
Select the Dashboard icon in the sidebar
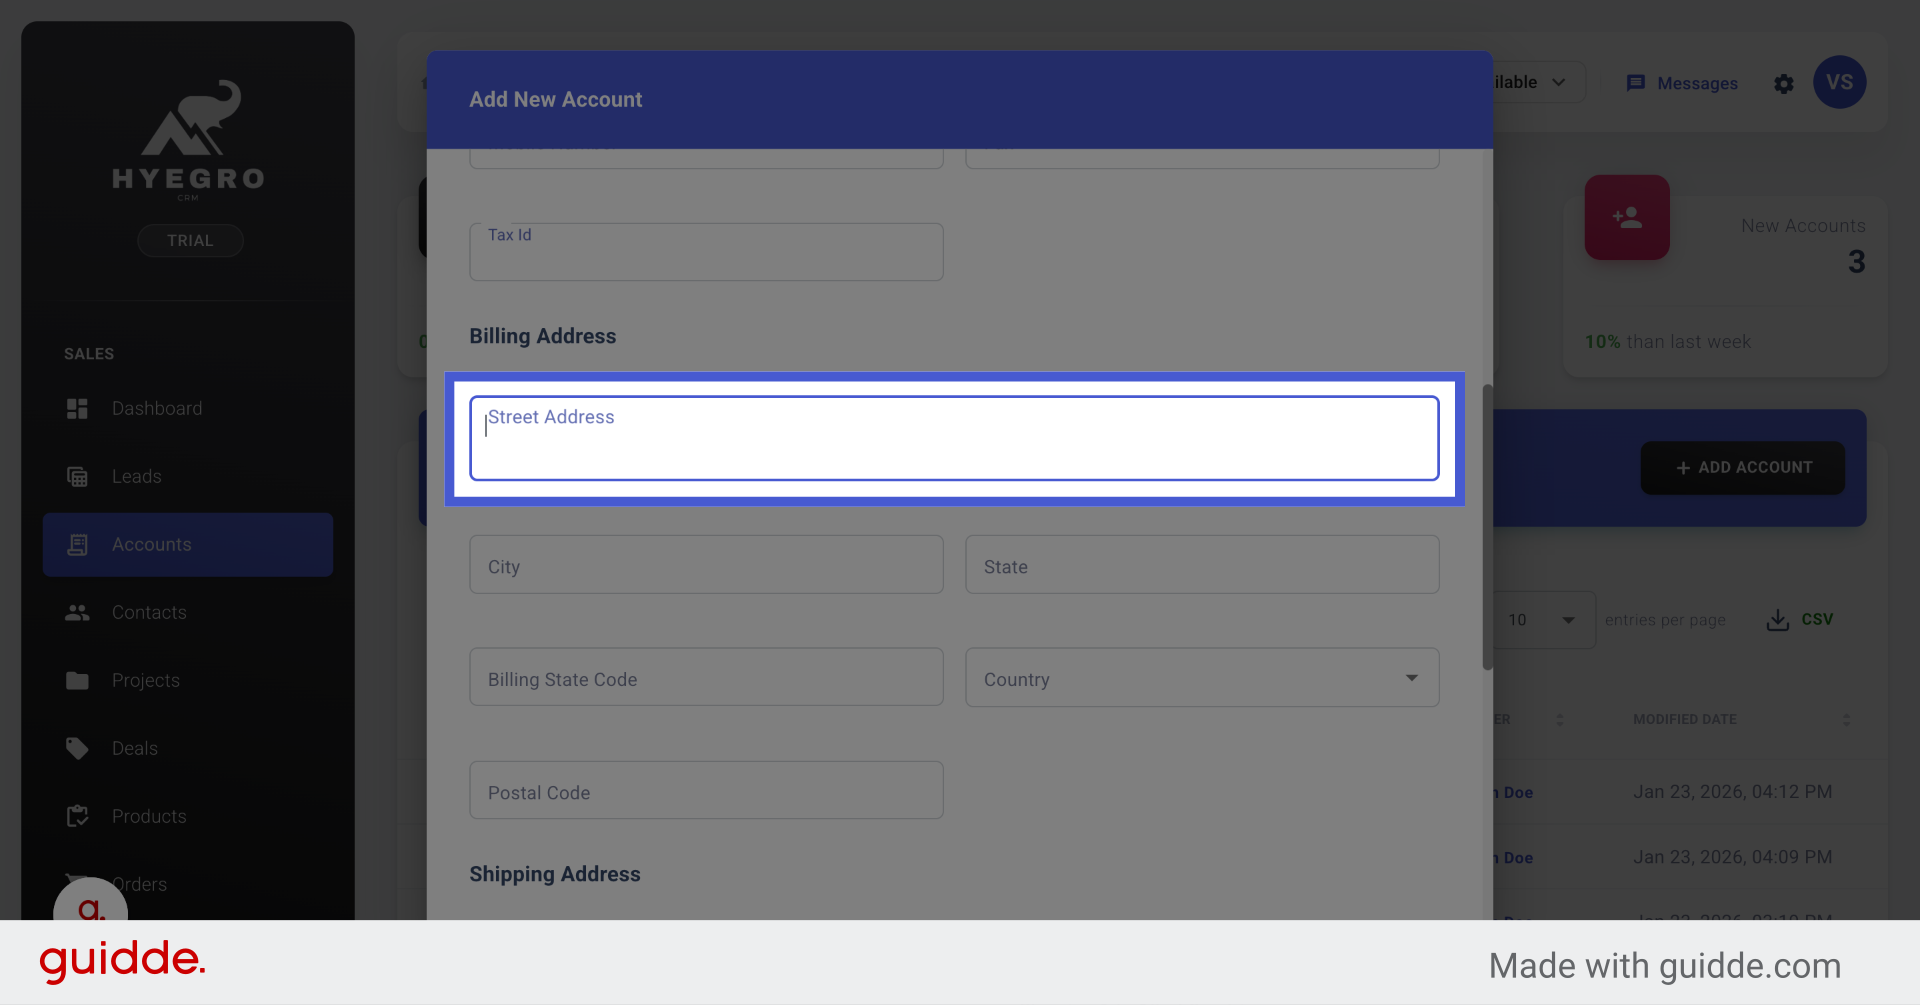(78, 408)
